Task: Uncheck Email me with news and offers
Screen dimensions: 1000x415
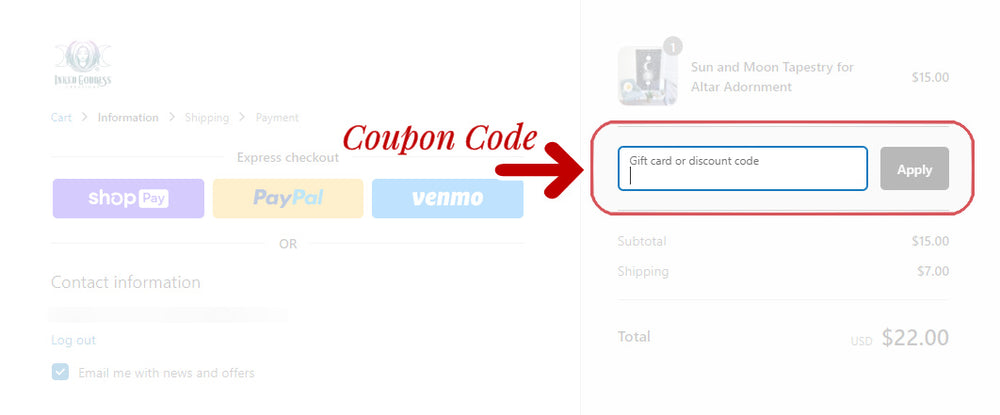Action: coord(60,372)
